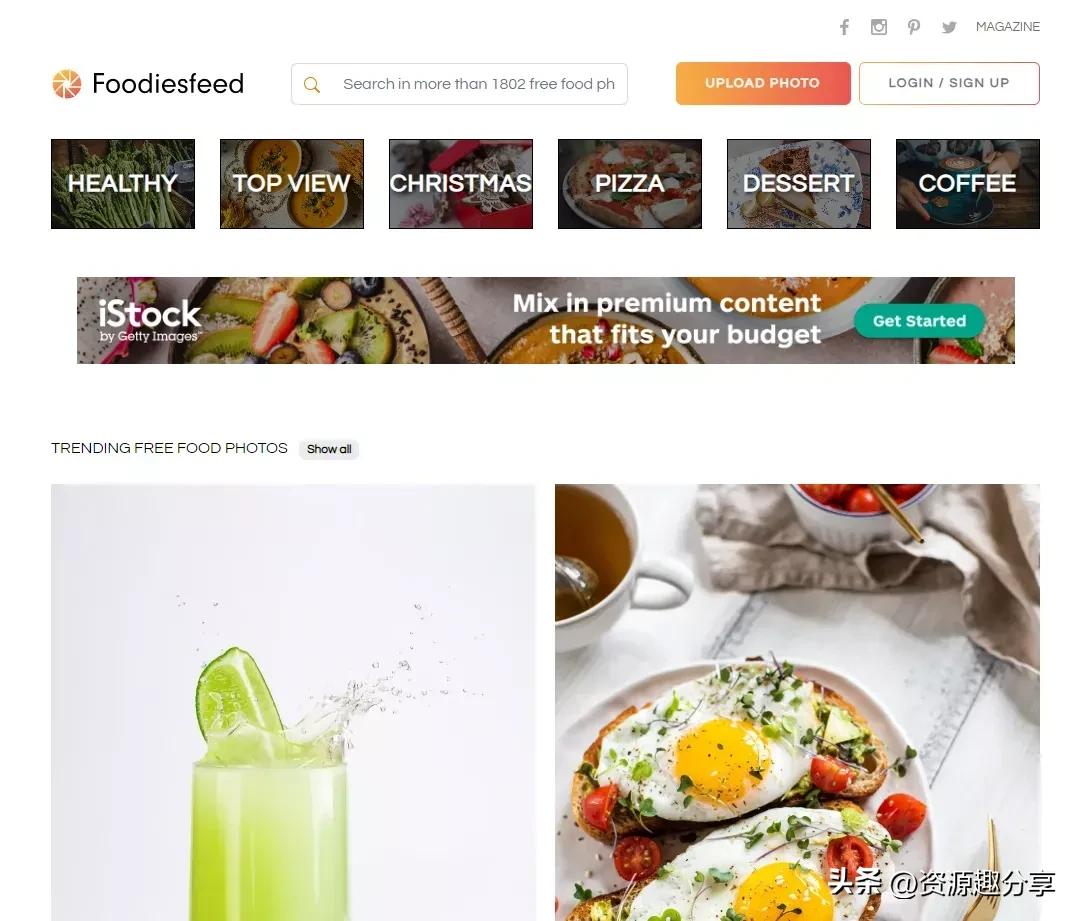Select the Healthy category thumbnail
This screenshot has height=921, width=1080.
point(123,184)
